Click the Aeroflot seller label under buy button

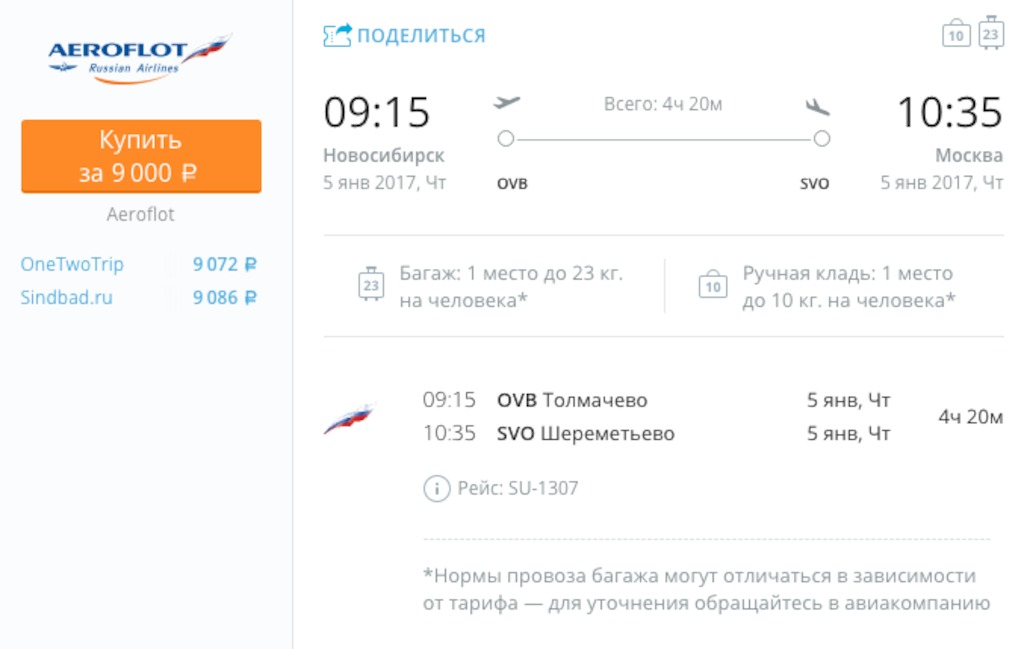[x=140, y=215]
